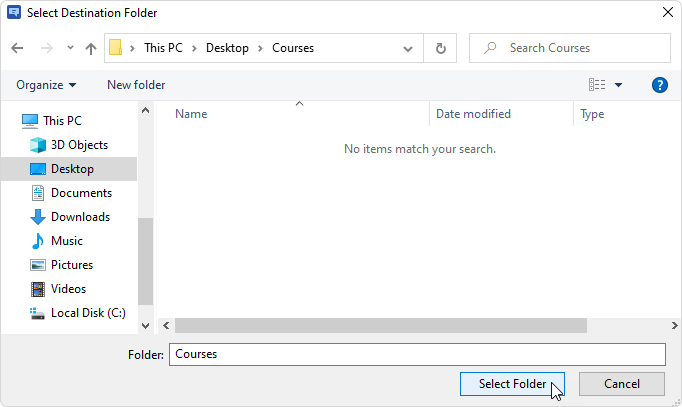This screenshot has height=407, width=682.
Task: Click the Back navigation arrow
Action: 18,48
